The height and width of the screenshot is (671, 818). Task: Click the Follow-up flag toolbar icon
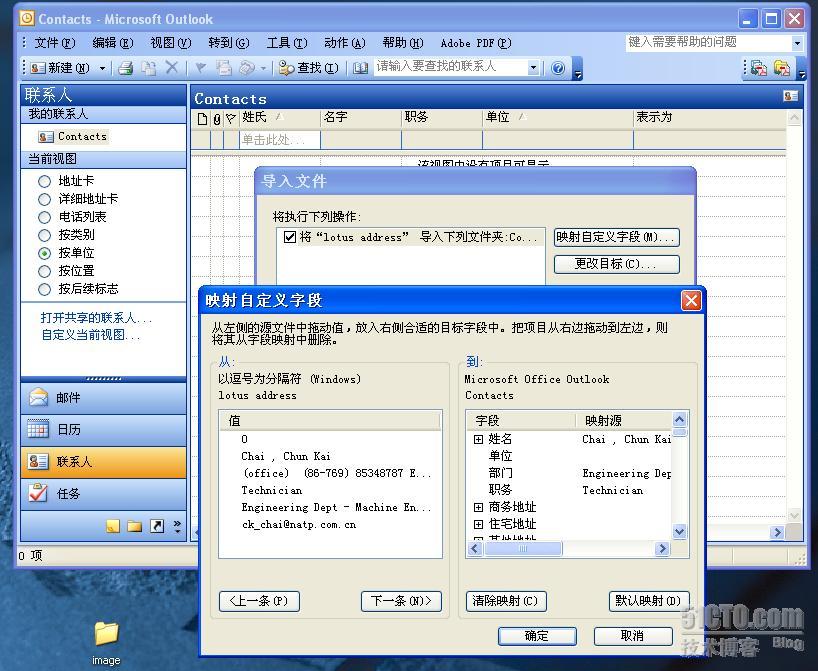[x=200, y=68]
